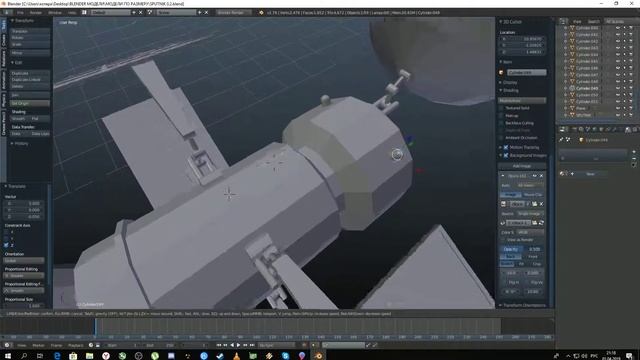Viewport: 640px width, 360px height.
Task: Remove the background image with X icon
Action: [x=542, y=176]
